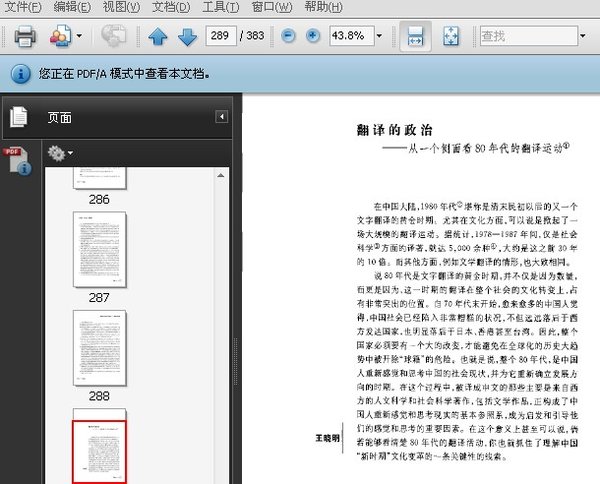
Task: Open the zoom percentage dropdown arrow
Action: point(380,36)
